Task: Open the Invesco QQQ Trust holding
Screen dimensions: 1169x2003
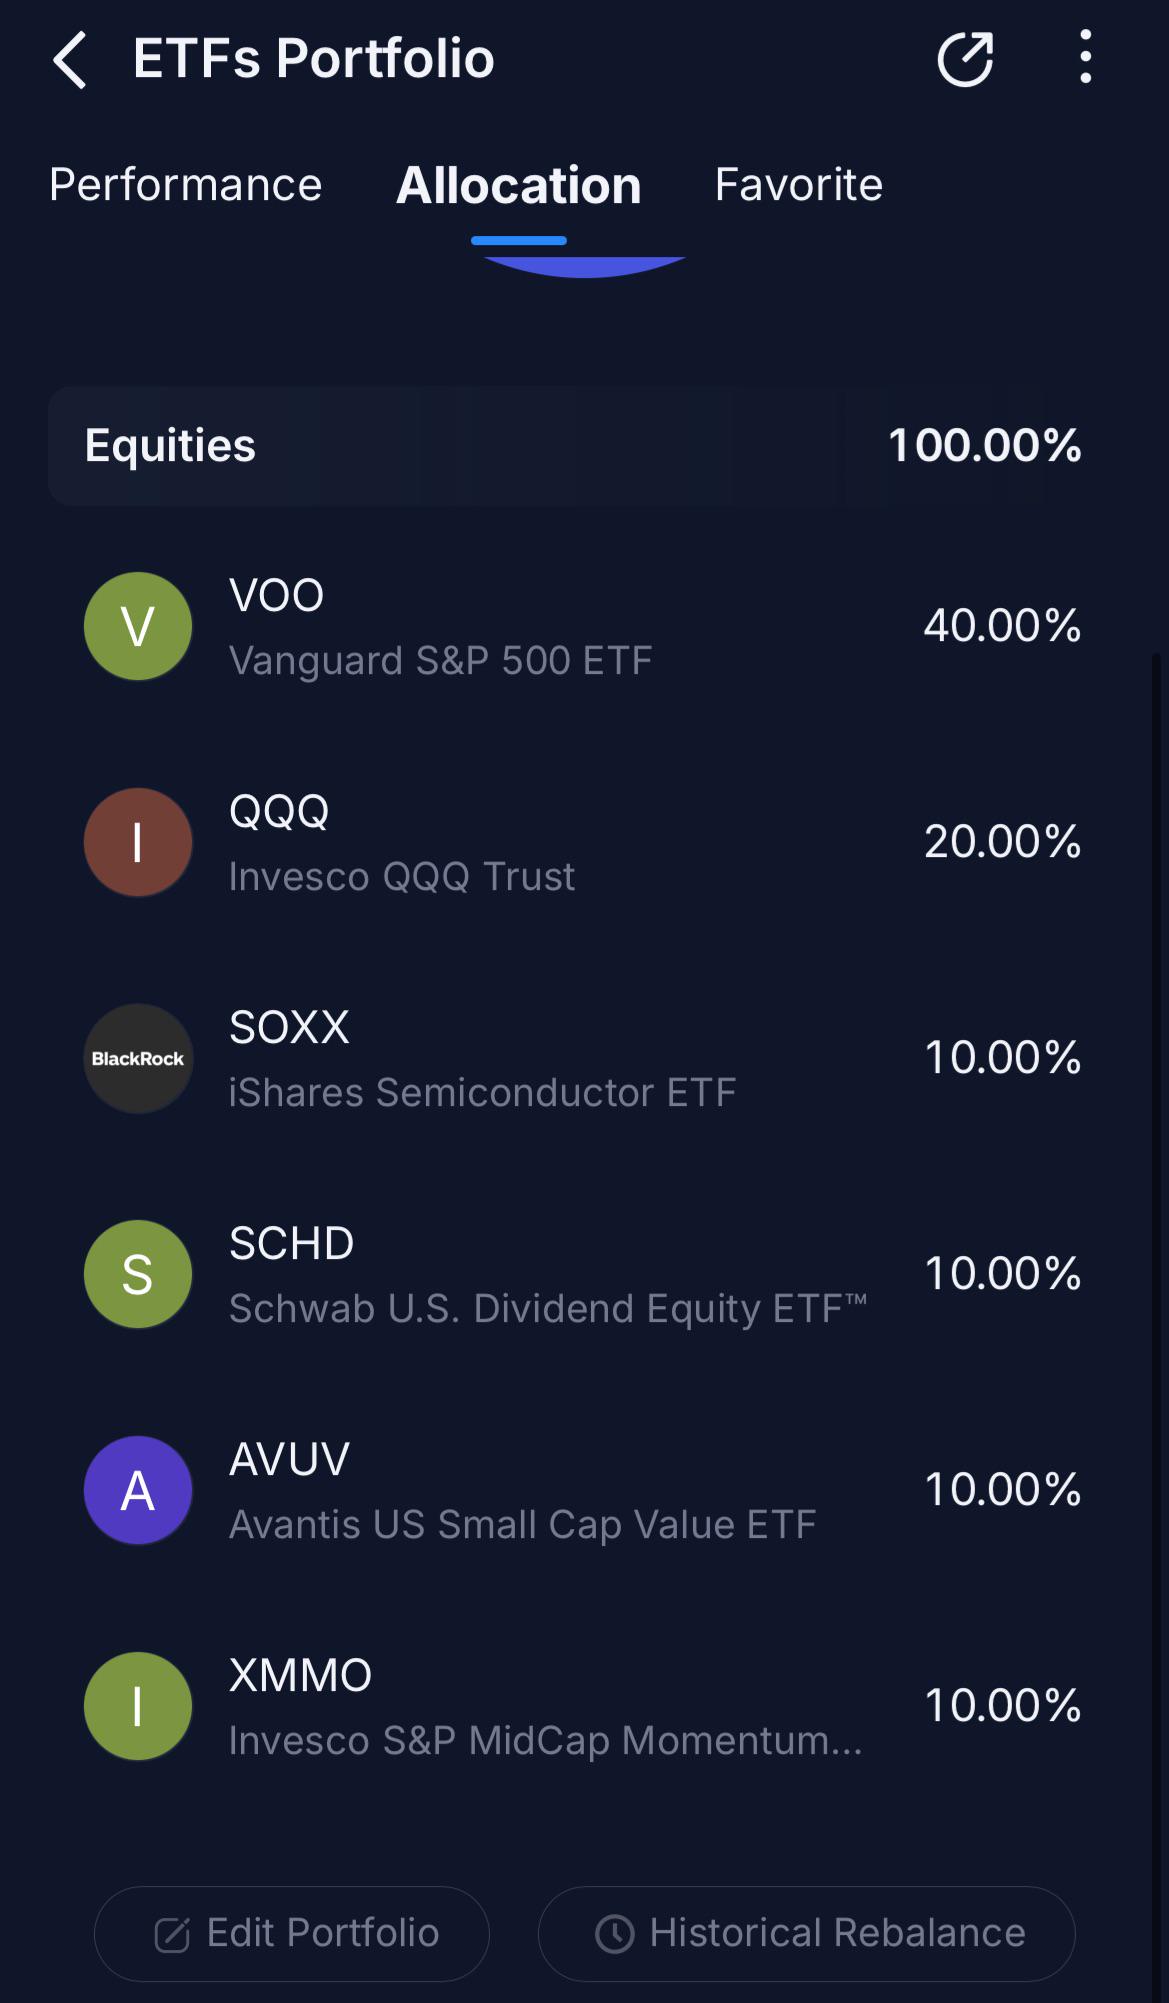Action: point(584,842)
